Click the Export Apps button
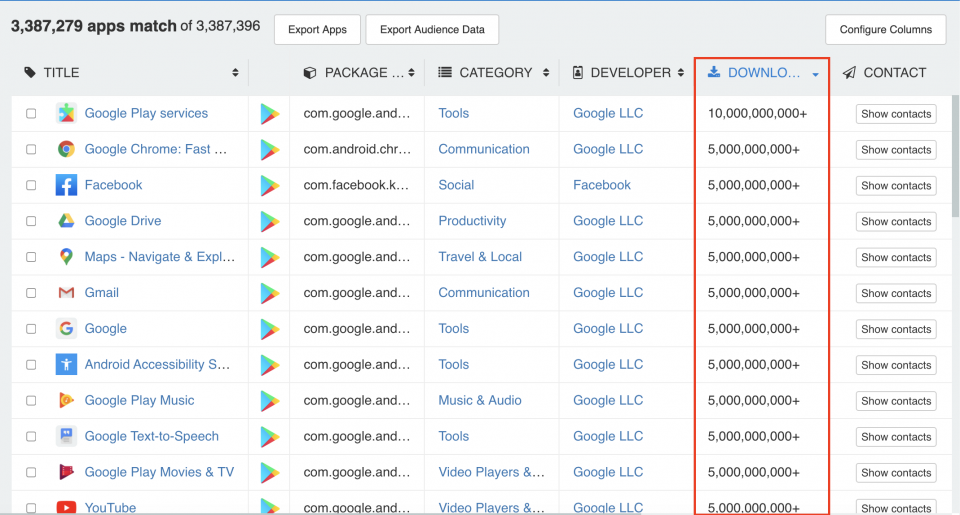Viewport: 960px width, 515px height. [x=317, y=29]
